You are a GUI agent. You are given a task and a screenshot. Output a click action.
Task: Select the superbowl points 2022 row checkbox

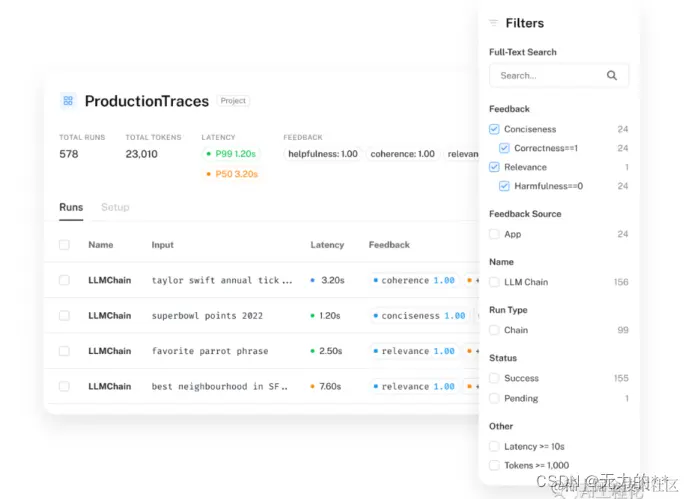pos(64,316)
